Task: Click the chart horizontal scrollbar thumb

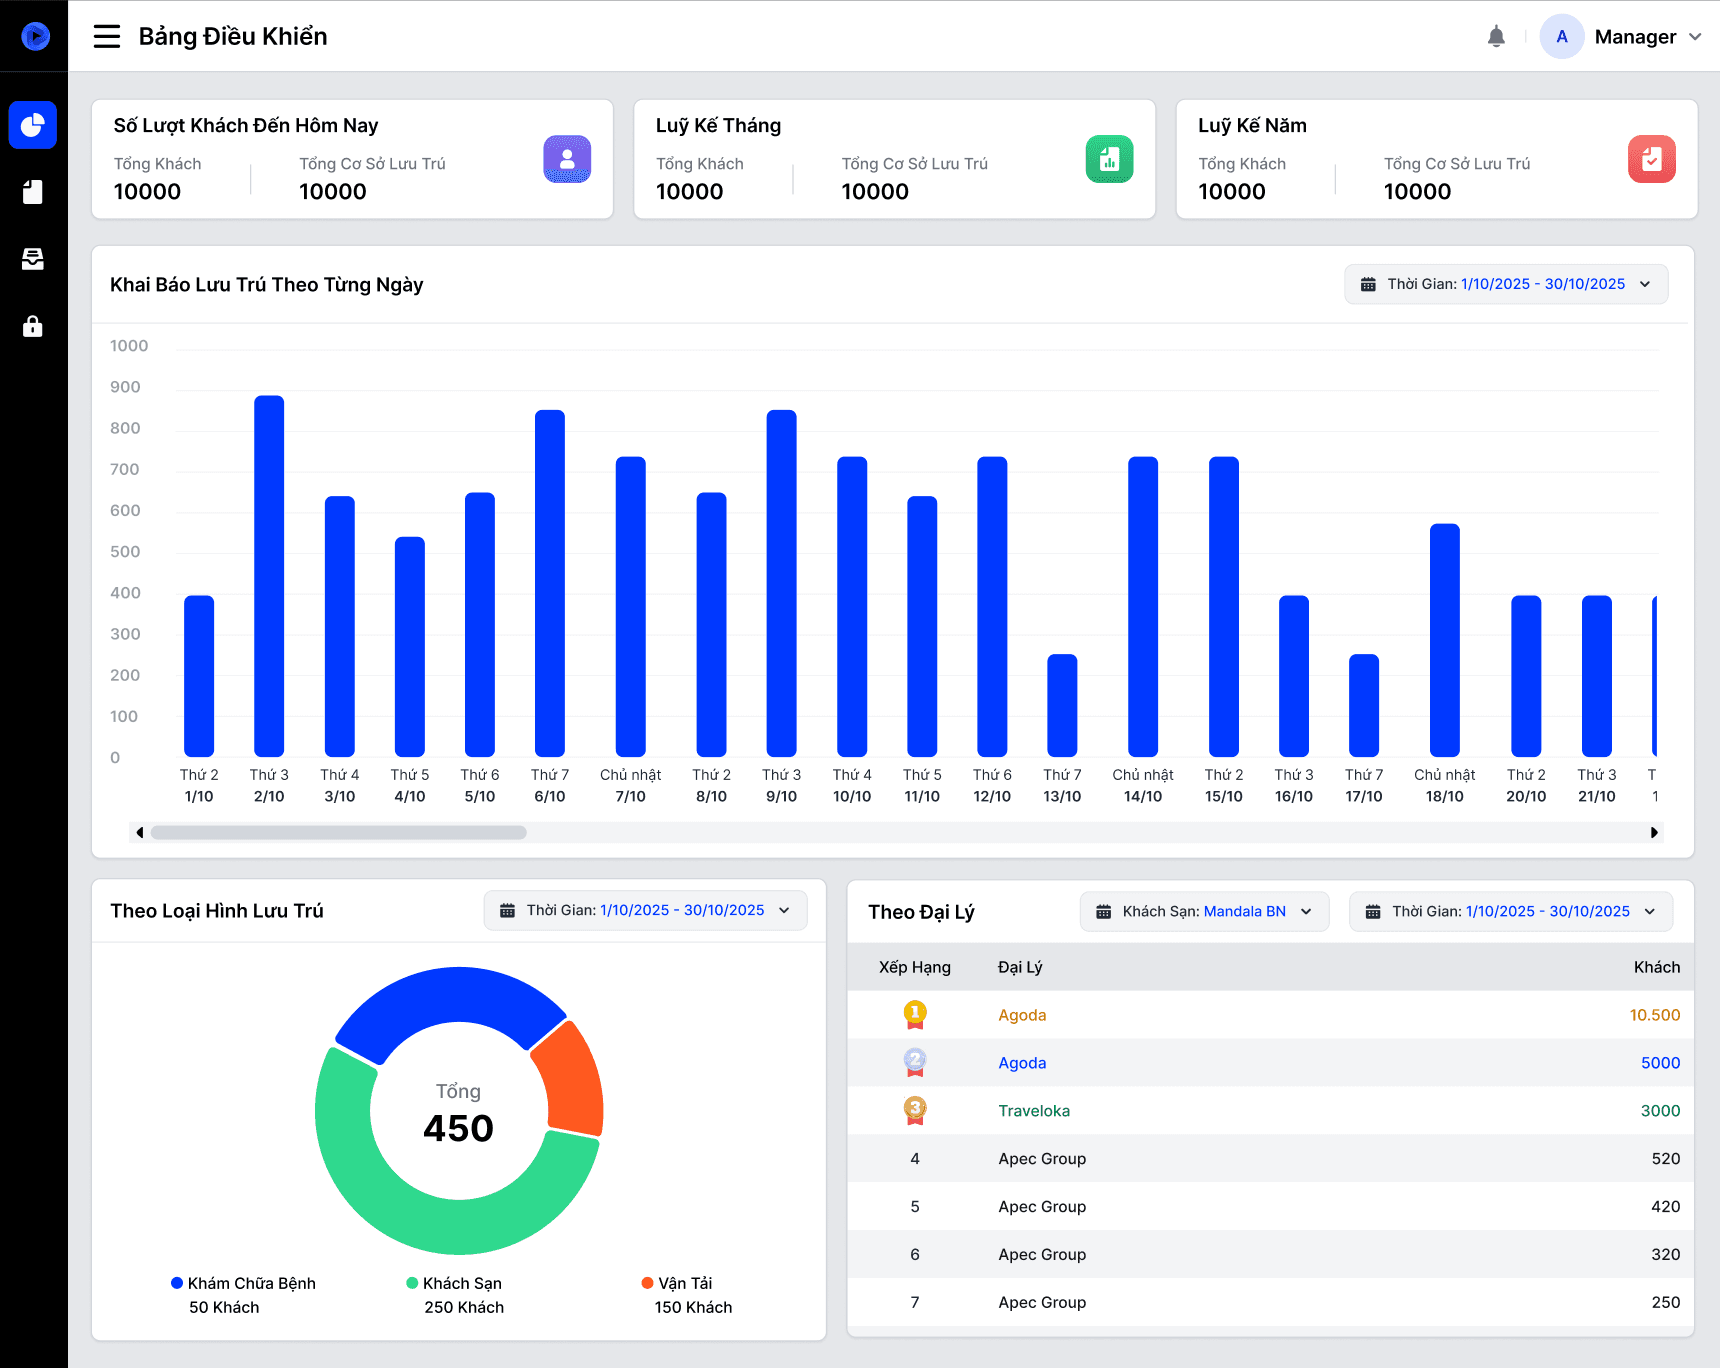Action: pos(339,832)
